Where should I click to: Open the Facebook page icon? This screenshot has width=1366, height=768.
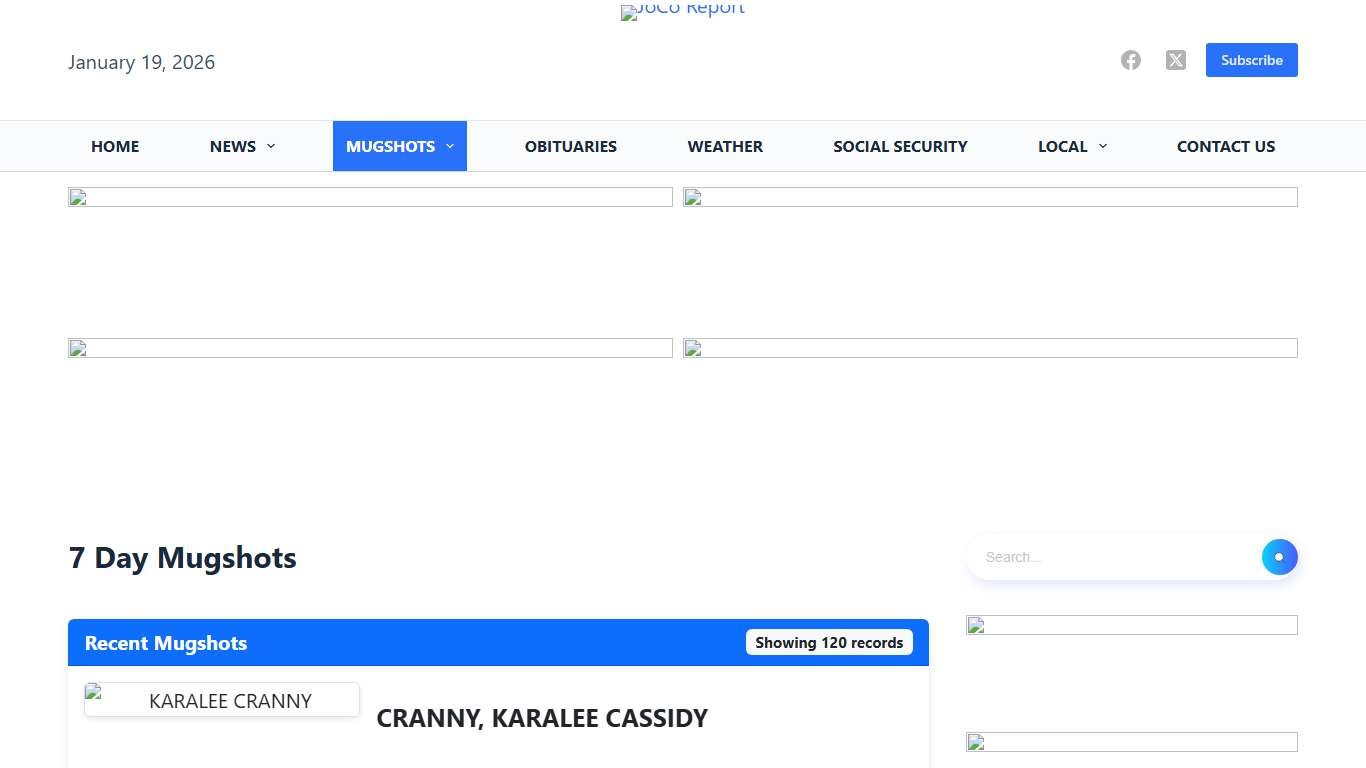pyautogui.click(x=1130, y=60)
